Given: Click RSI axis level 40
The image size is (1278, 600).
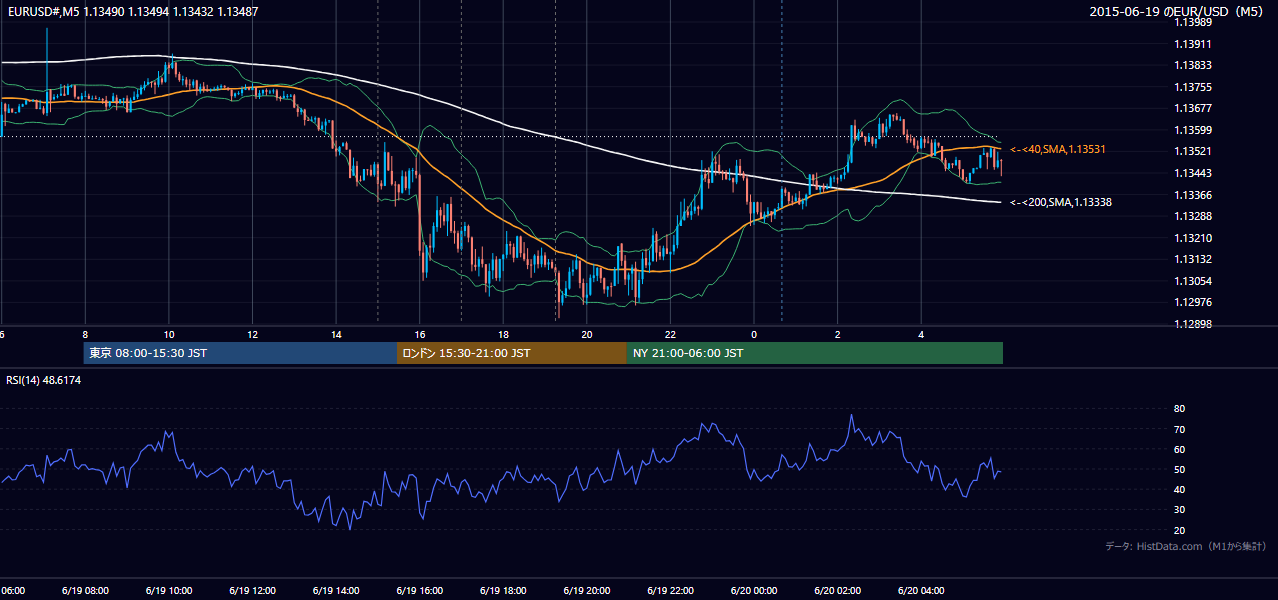Looking at the screenshot, I should 1179,489.
